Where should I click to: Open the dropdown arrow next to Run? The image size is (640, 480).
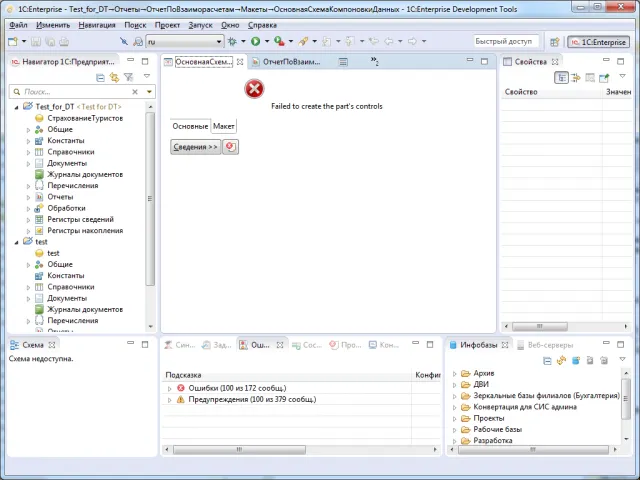tap(267, 41)
